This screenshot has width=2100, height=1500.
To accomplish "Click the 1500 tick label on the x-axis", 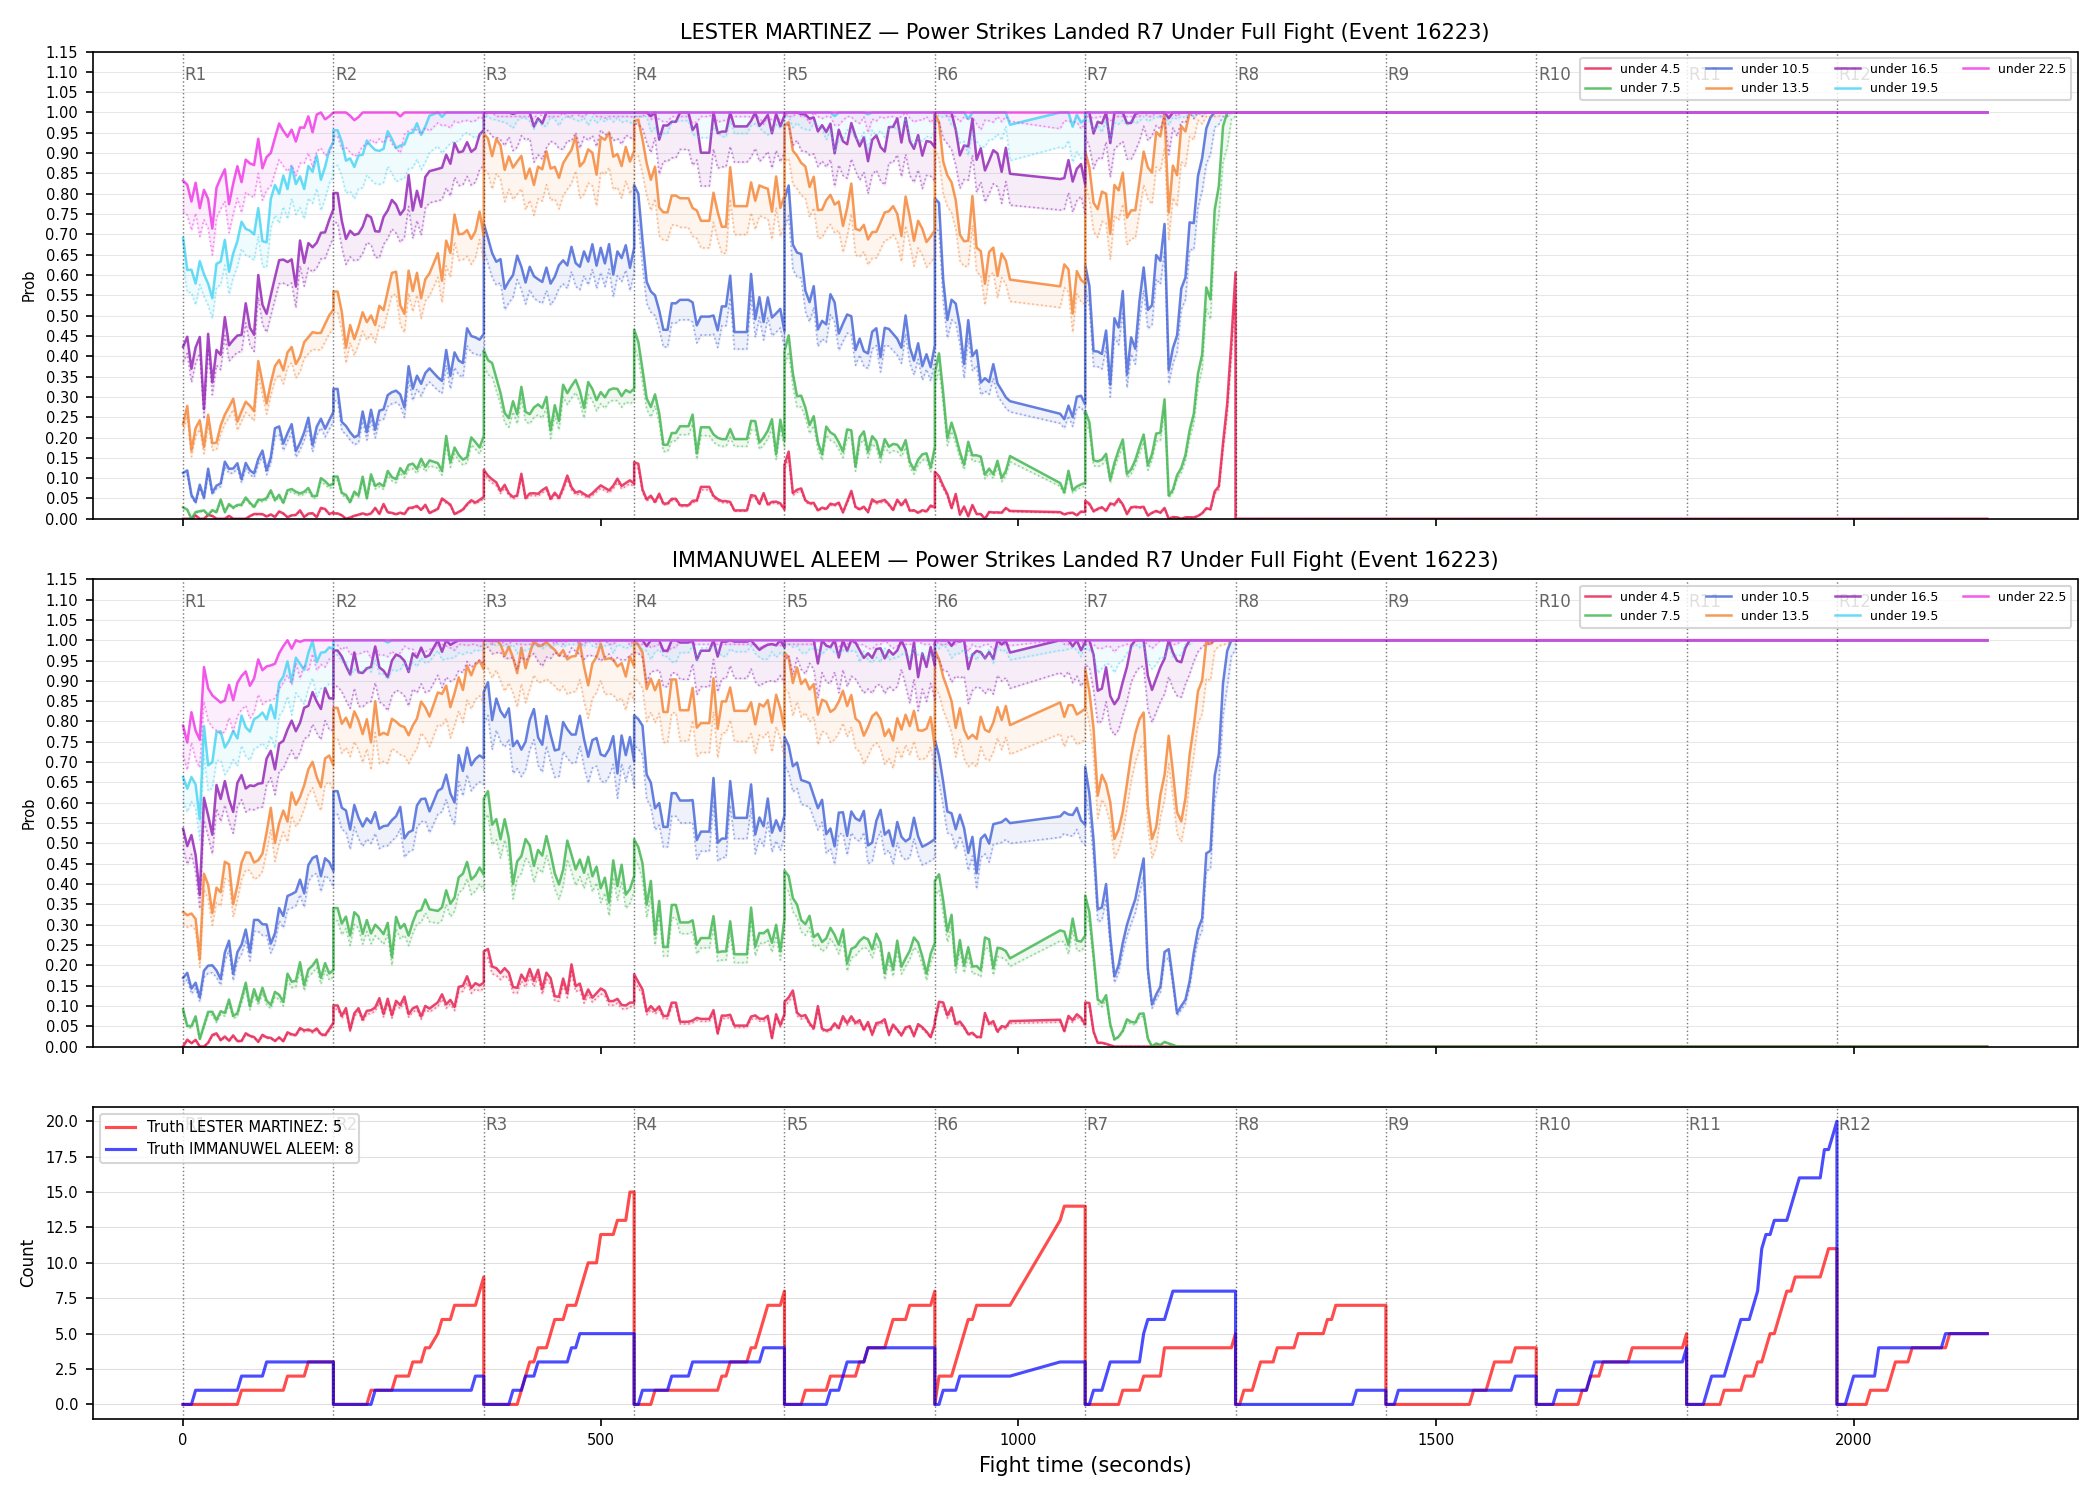I will point(1436,1440).
